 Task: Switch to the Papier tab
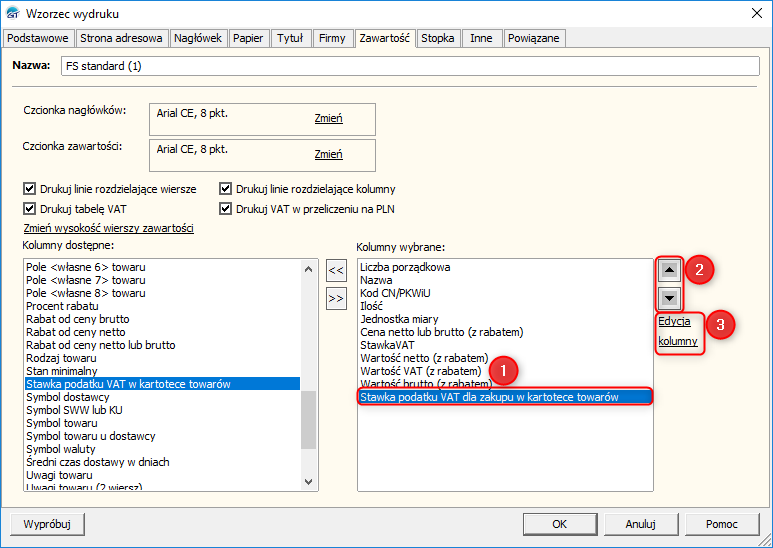click(248, 38)
